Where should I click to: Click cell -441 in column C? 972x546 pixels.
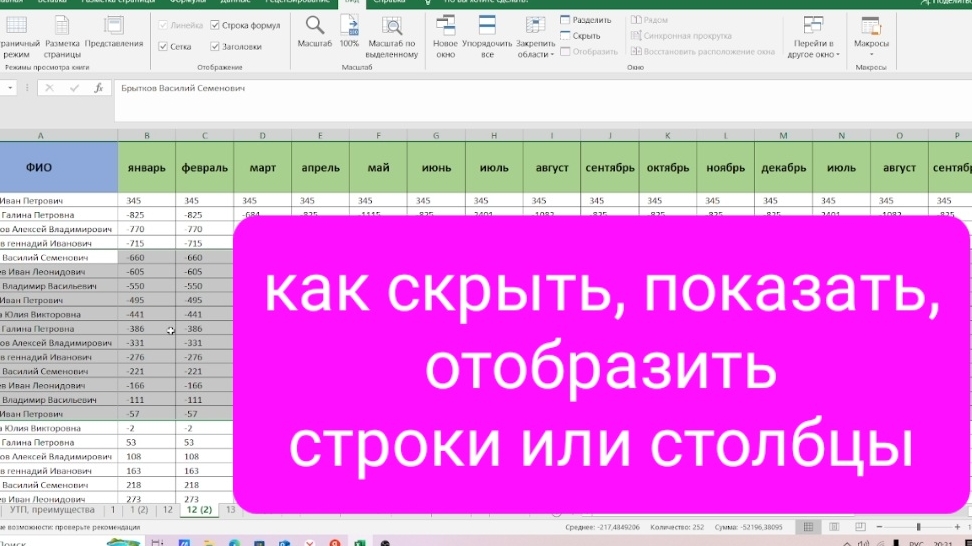click(205, 314)
